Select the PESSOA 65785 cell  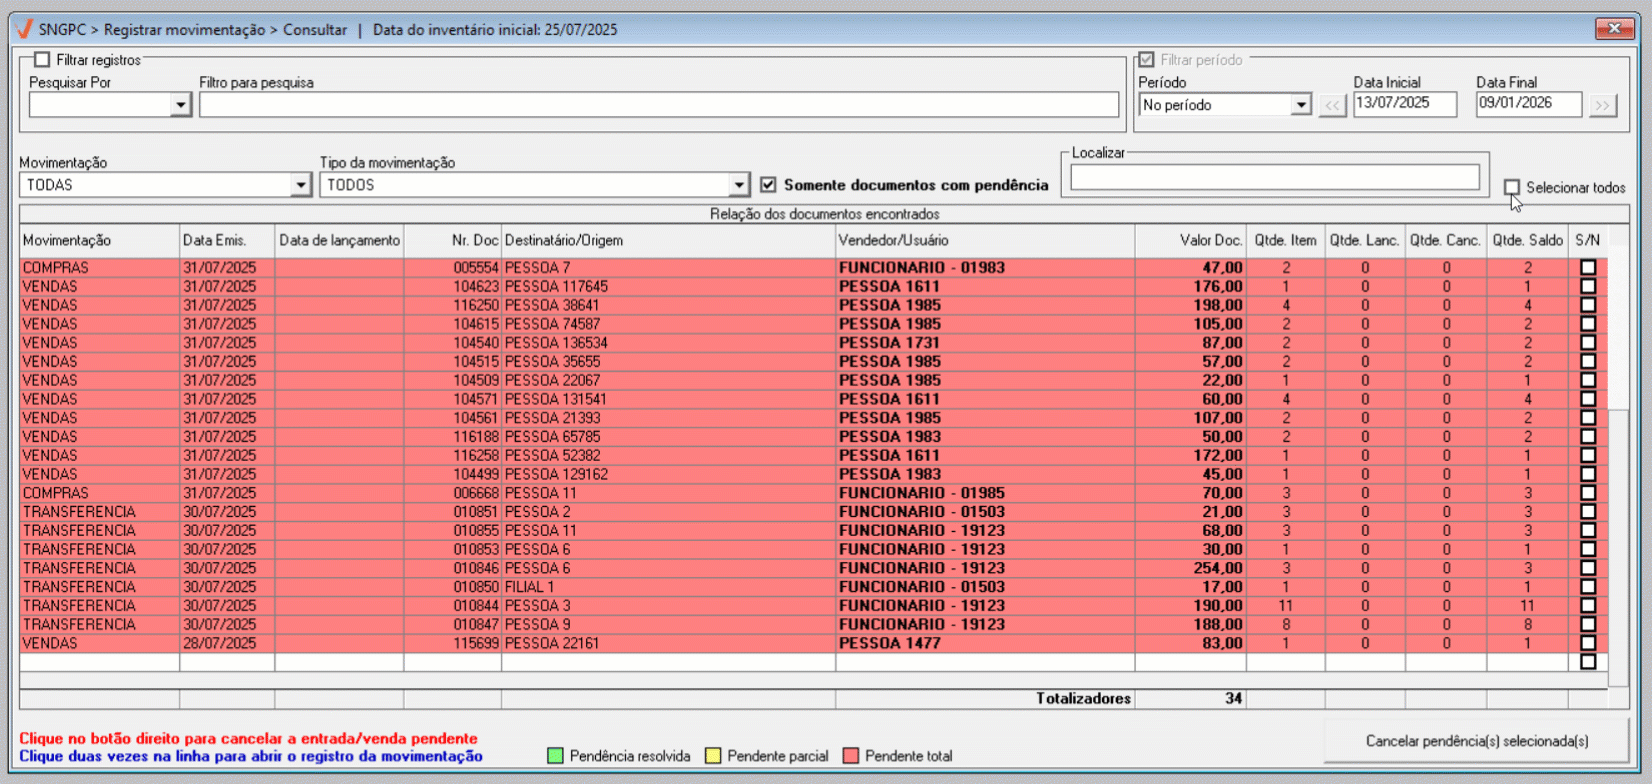pos(668,437)
